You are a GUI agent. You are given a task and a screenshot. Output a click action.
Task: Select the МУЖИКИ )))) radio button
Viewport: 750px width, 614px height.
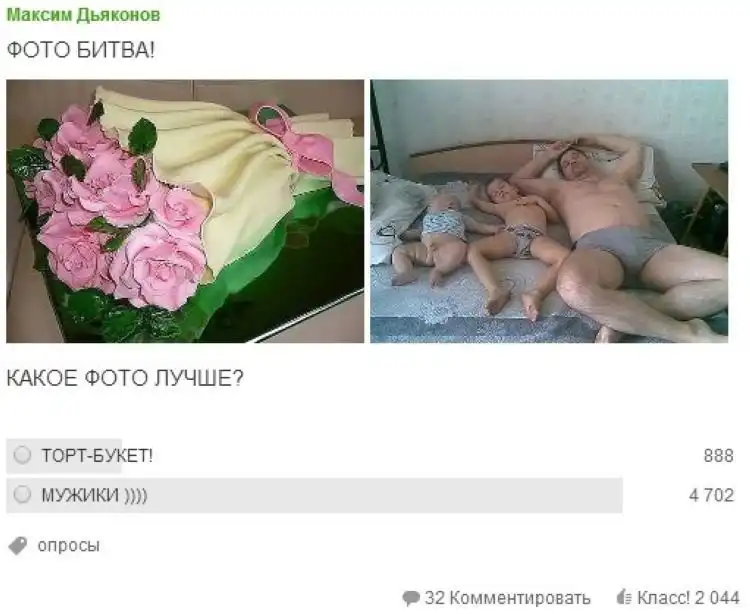(22, 494)
